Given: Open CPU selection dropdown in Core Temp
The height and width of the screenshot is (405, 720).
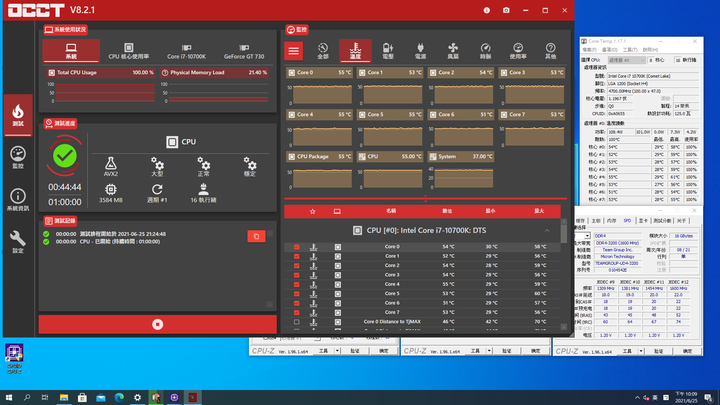Looking at the screenshot, I should (x=626, y=60).
